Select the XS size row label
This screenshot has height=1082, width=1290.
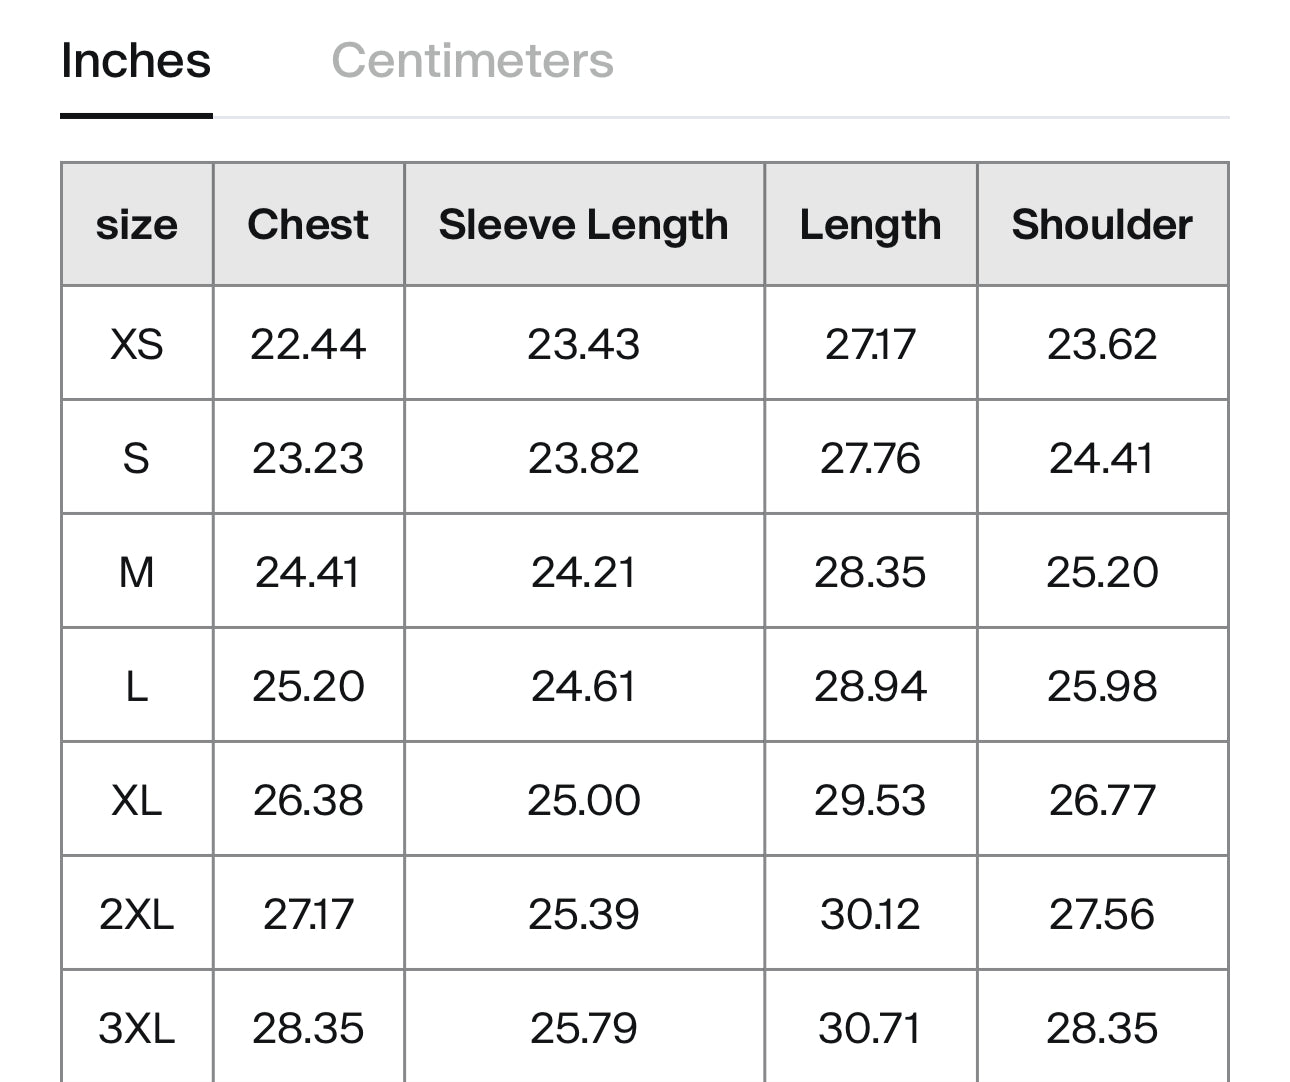coord(137,344)
